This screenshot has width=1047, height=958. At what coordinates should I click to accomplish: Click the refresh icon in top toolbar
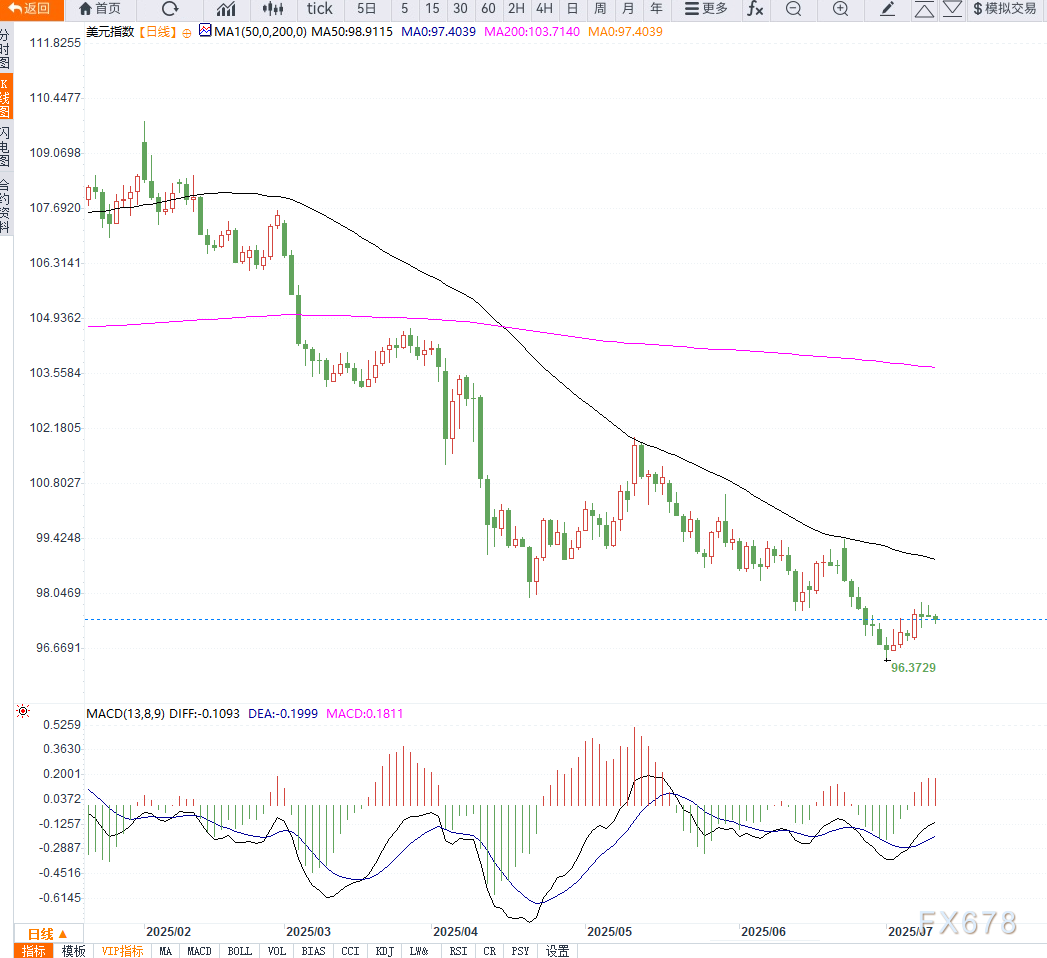[x=170, y=9]
